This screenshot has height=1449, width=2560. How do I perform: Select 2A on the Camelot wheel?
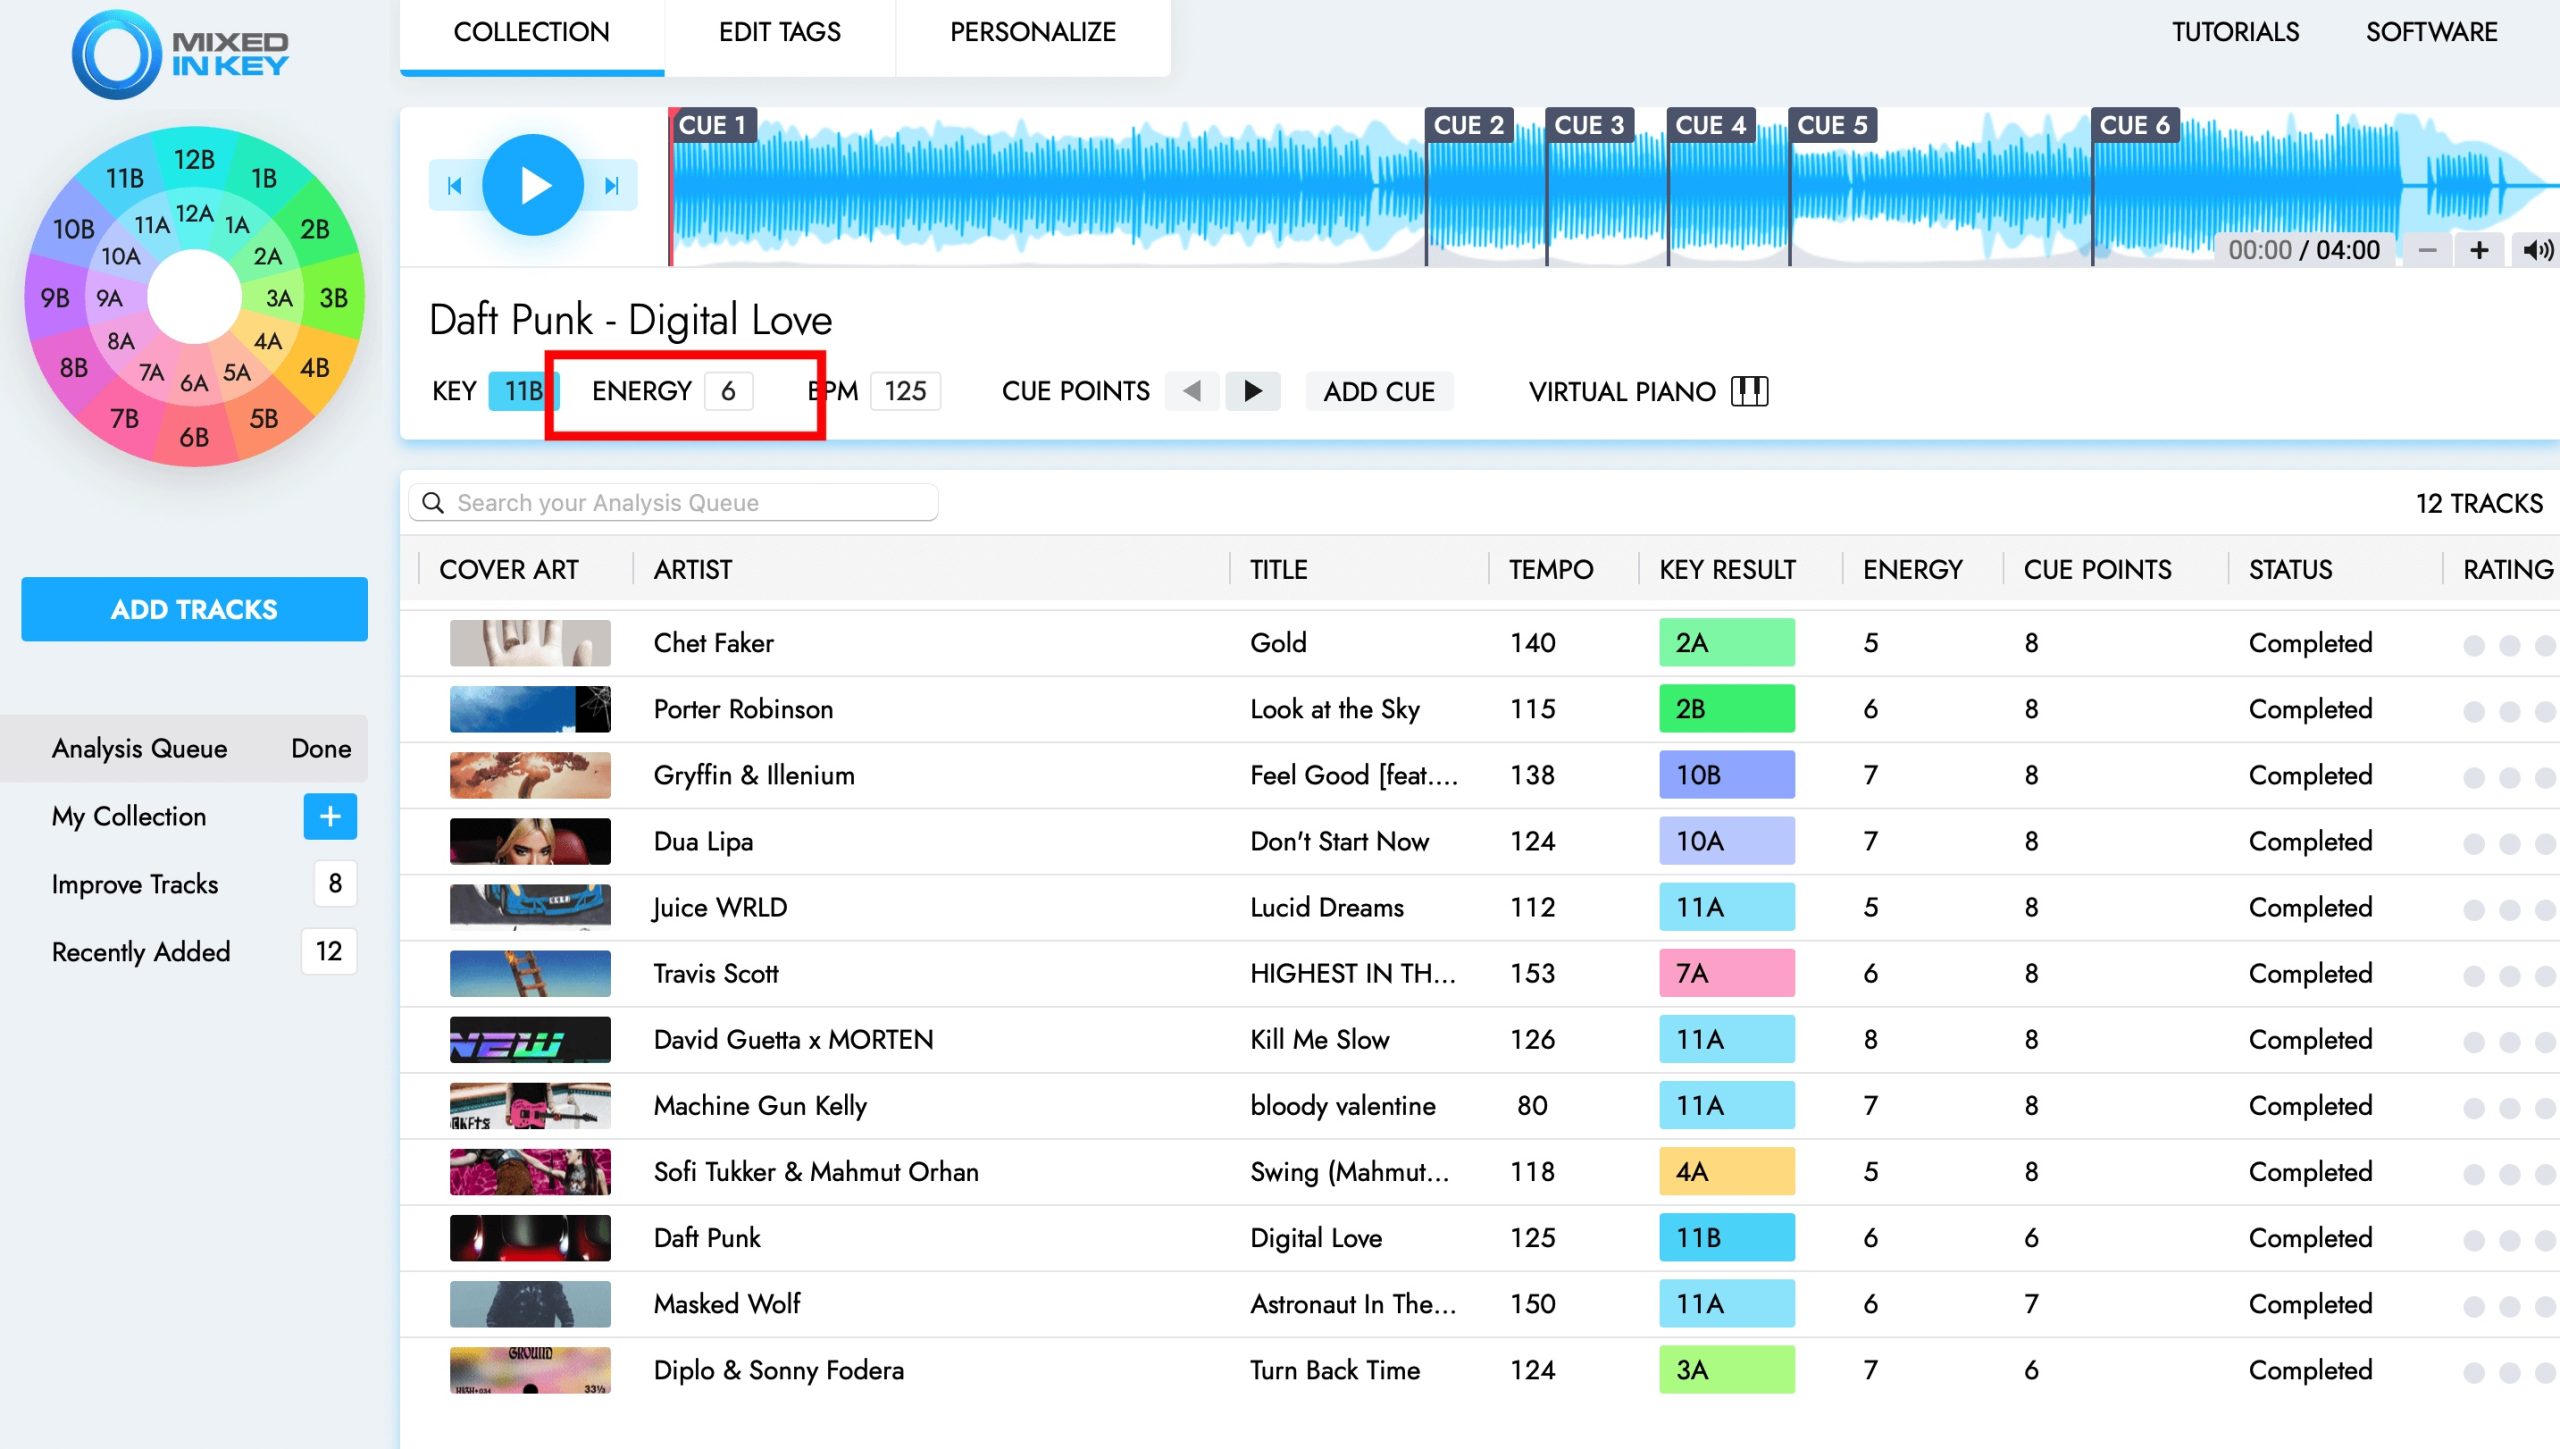(267, 256)
